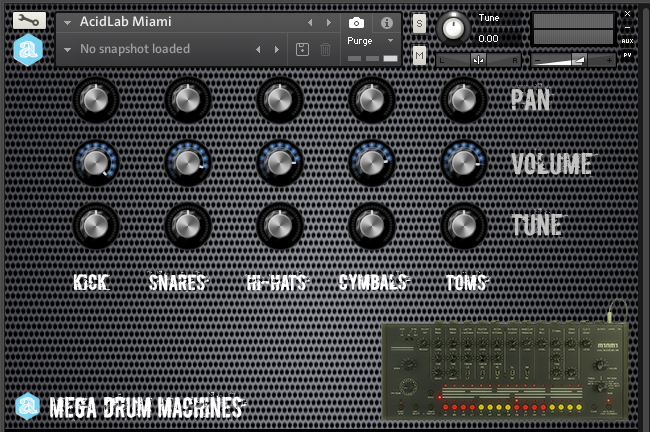Viewport: 650px width, 432px height.
Task: Click the Hi-Hats tune knob
Action: (x=280, y=226)
